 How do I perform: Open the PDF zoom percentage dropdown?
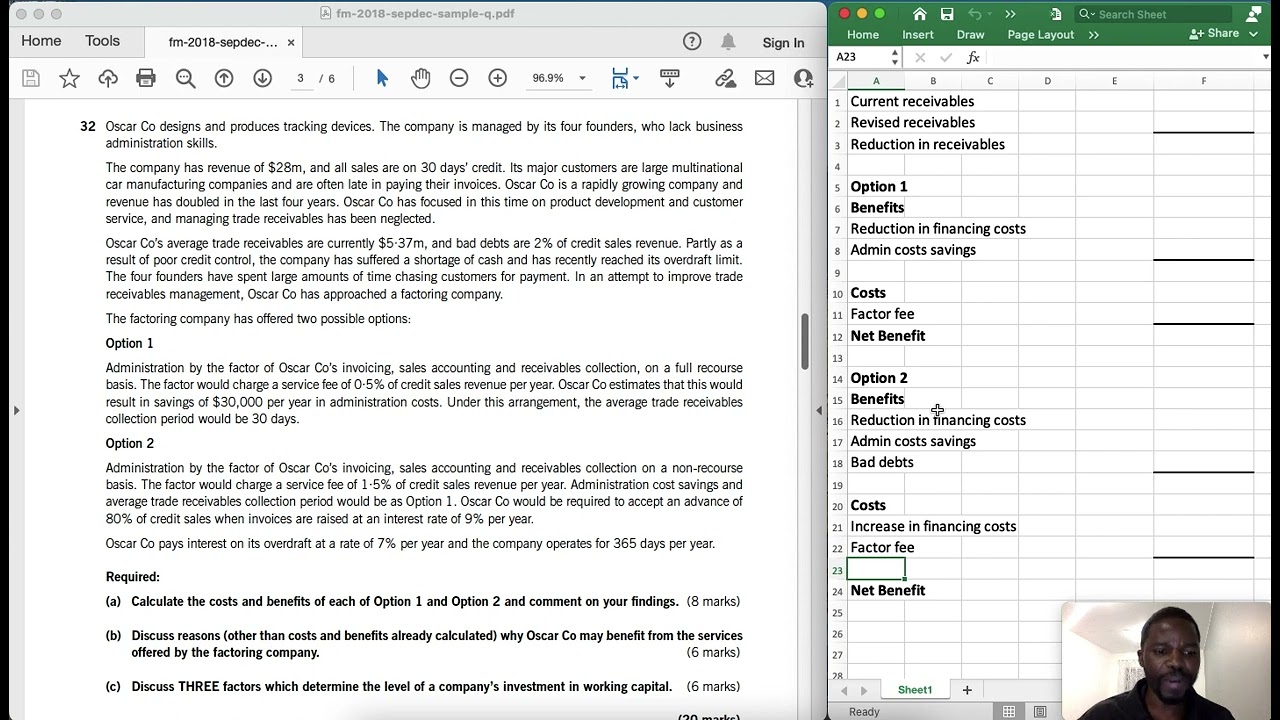[x=582, y=78]
